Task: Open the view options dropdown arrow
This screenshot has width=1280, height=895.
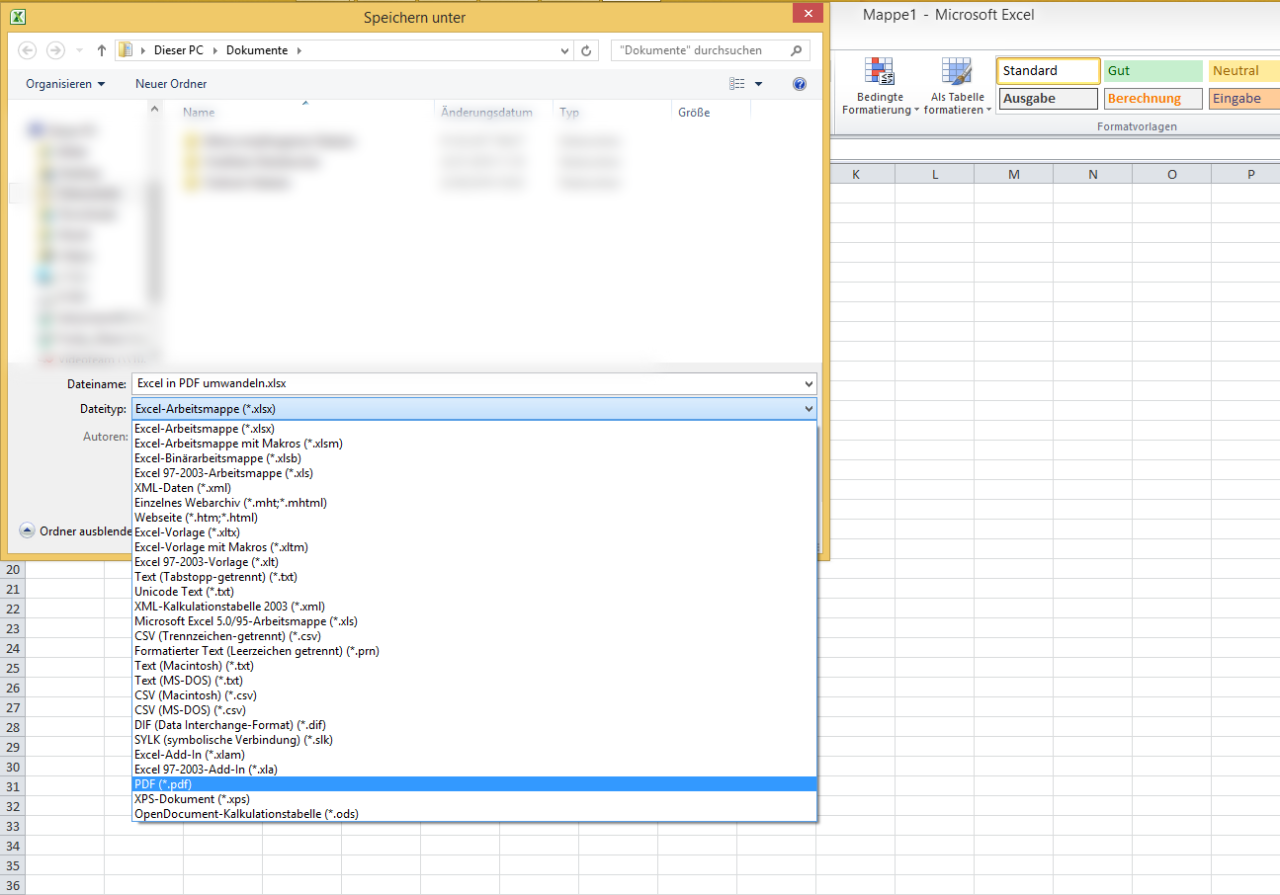Action: pos(759,84)
